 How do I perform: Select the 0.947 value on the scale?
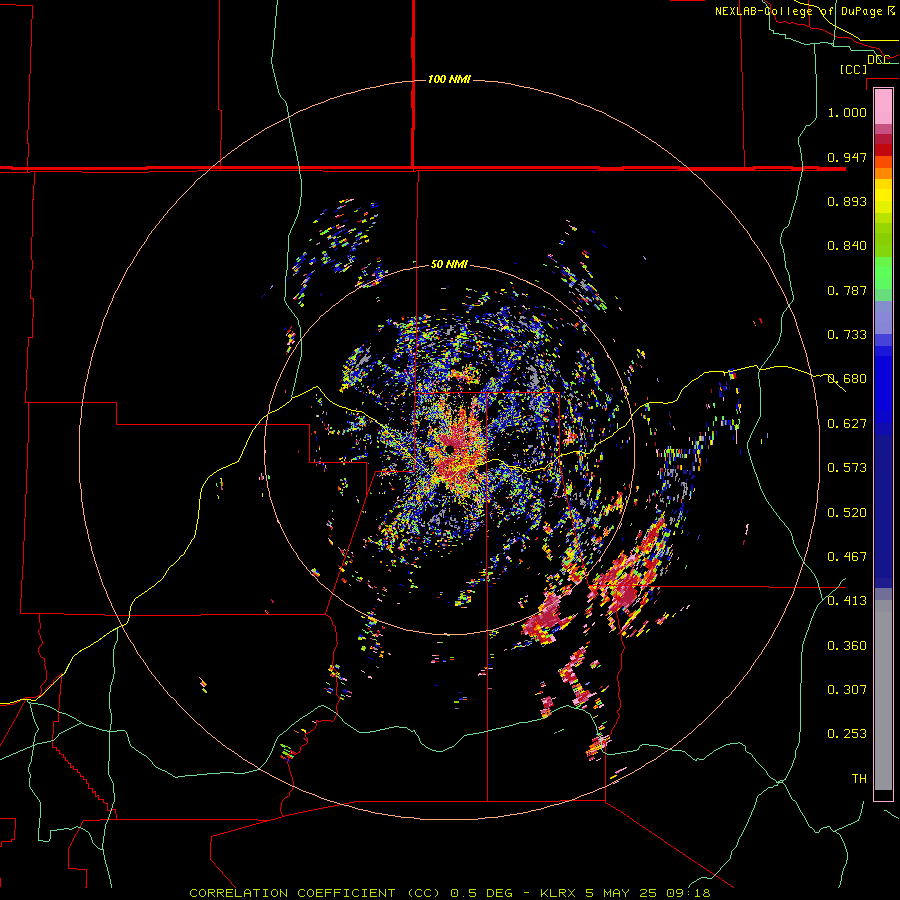[x=847, y=157]
